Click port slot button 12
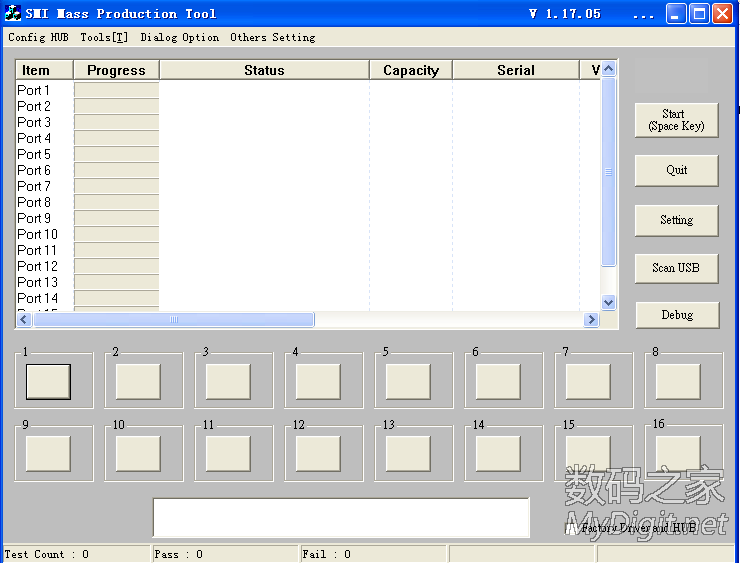The height and width of the screenshot is (563, 740). [x=318, y=454]
